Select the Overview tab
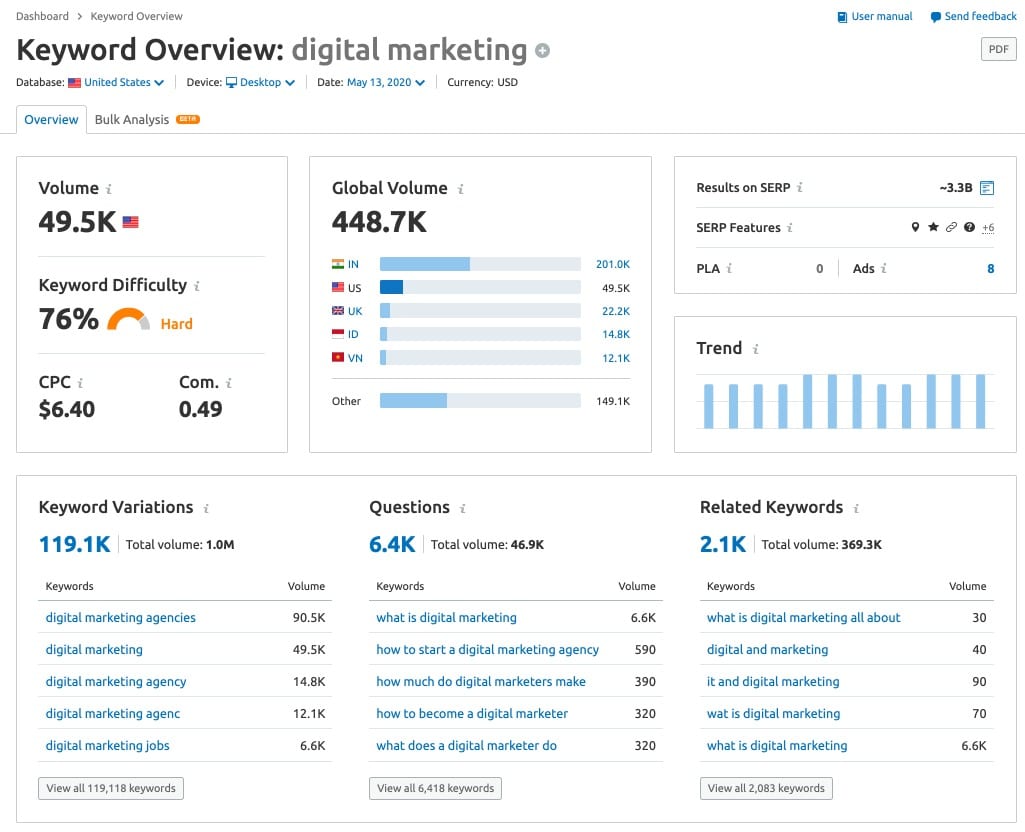Screen dimensions: 1025x832 tap(50, 119)
